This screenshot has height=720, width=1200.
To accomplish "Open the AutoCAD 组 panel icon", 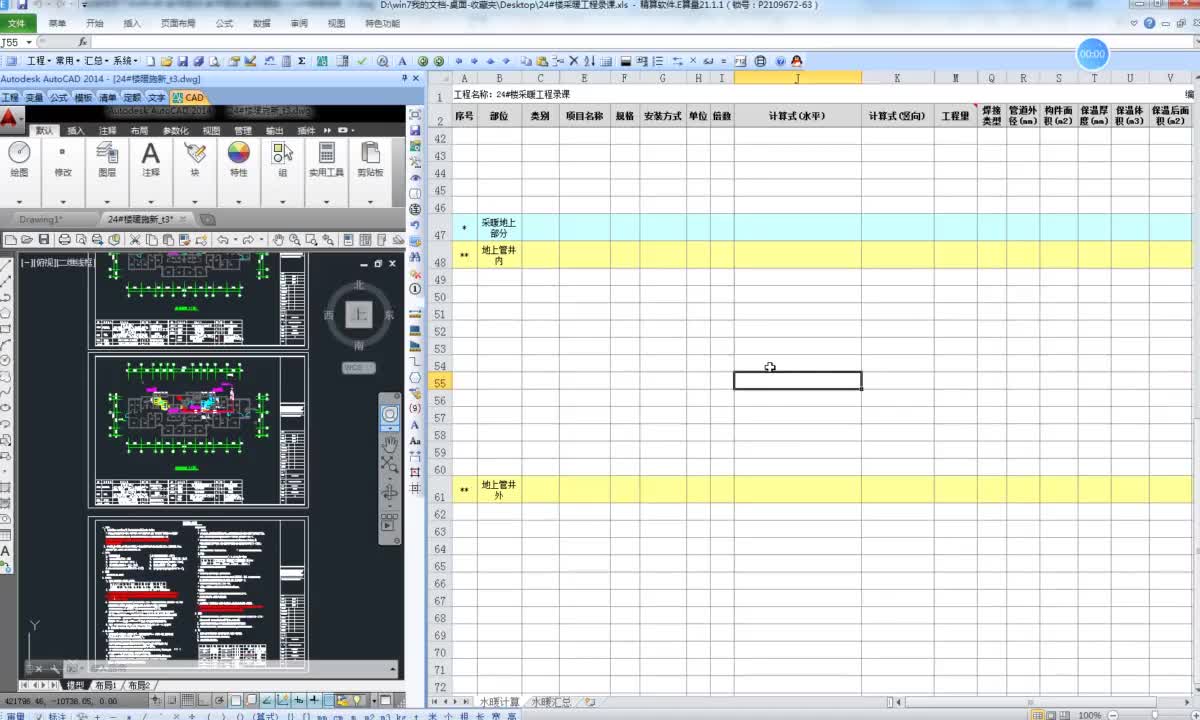I will click(282, 153).
